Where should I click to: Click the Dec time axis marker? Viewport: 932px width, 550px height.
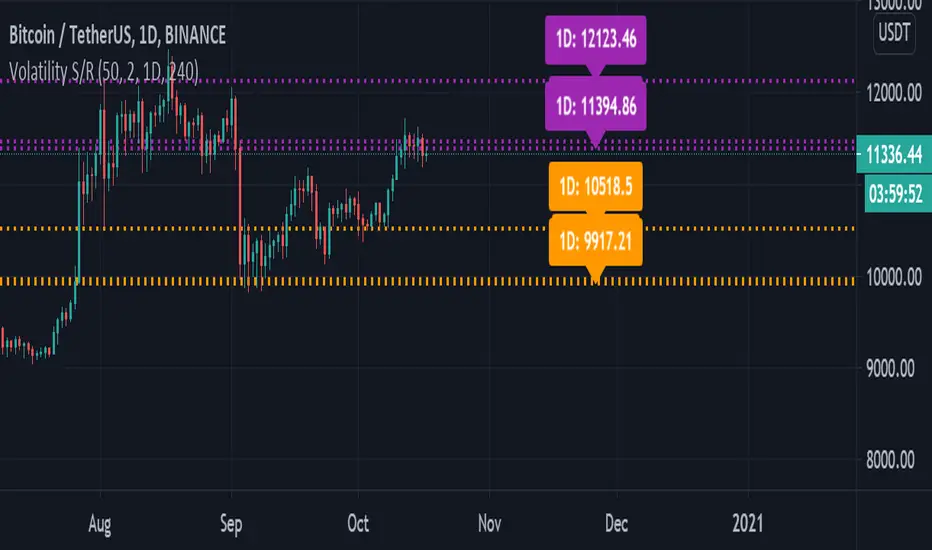pos(616,522)
